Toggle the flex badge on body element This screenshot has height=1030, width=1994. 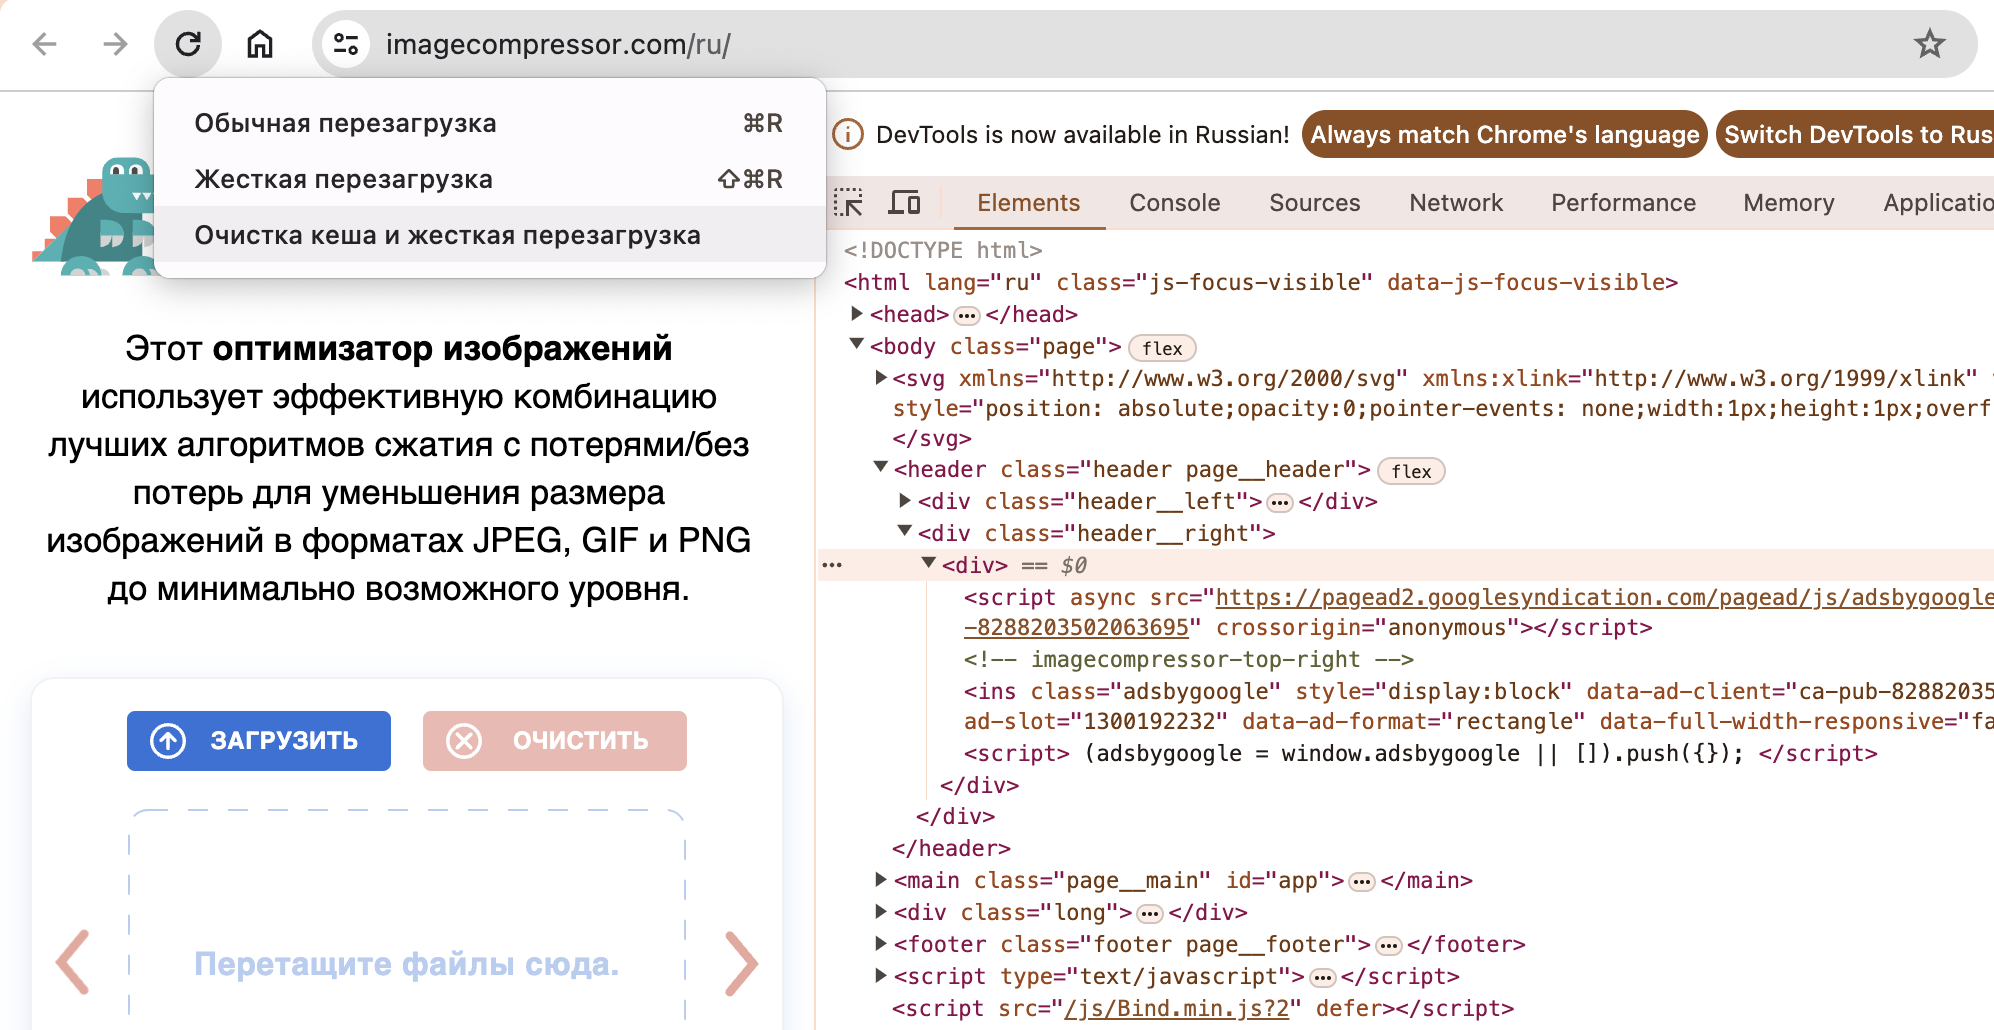coord(1161,348)
